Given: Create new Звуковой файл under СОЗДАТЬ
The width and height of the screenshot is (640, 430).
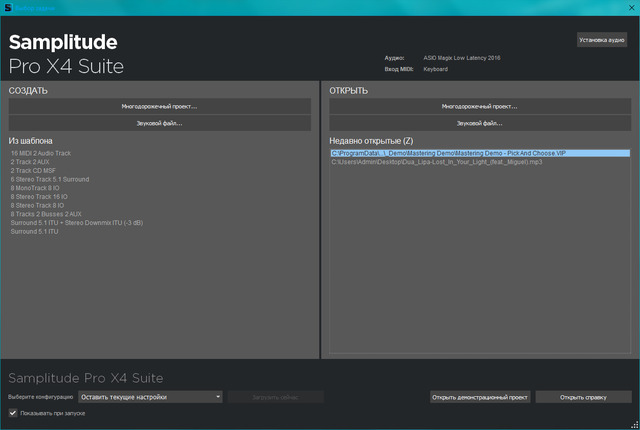Looking at the screenshot, I should coord(160,123).
